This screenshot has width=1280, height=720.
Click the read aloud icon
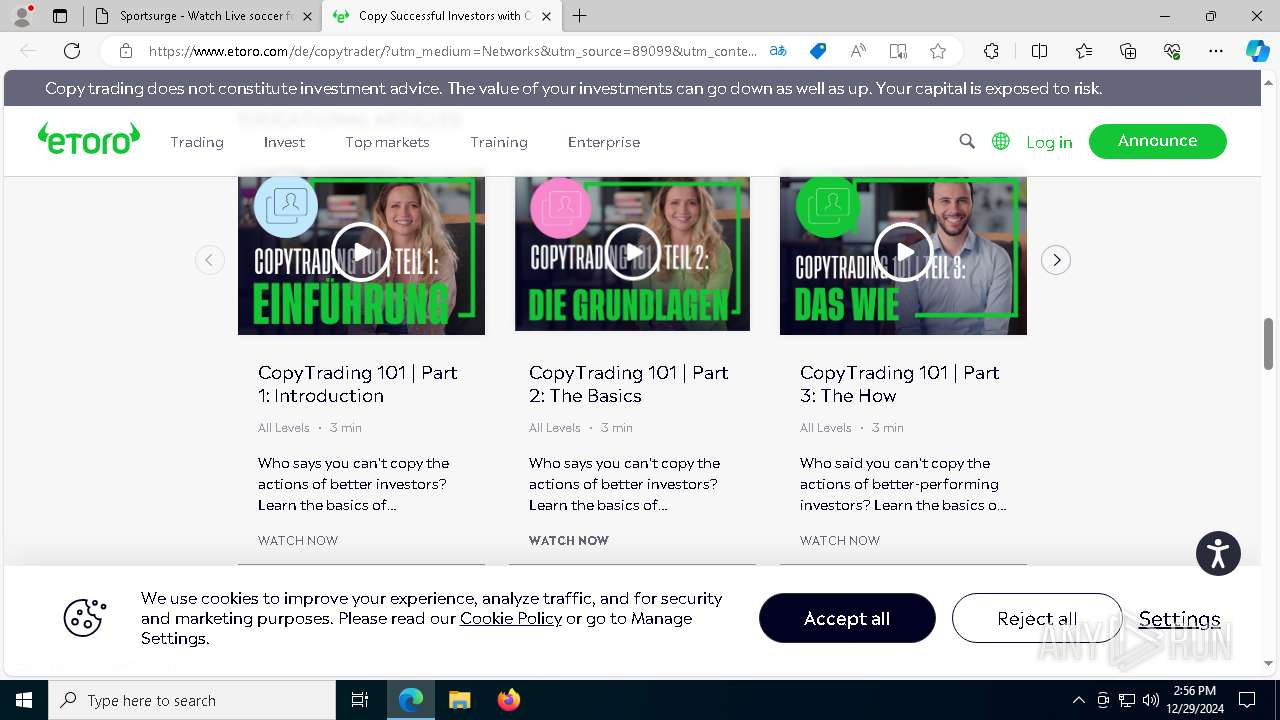pyautogui.click(x=858, y=51)
